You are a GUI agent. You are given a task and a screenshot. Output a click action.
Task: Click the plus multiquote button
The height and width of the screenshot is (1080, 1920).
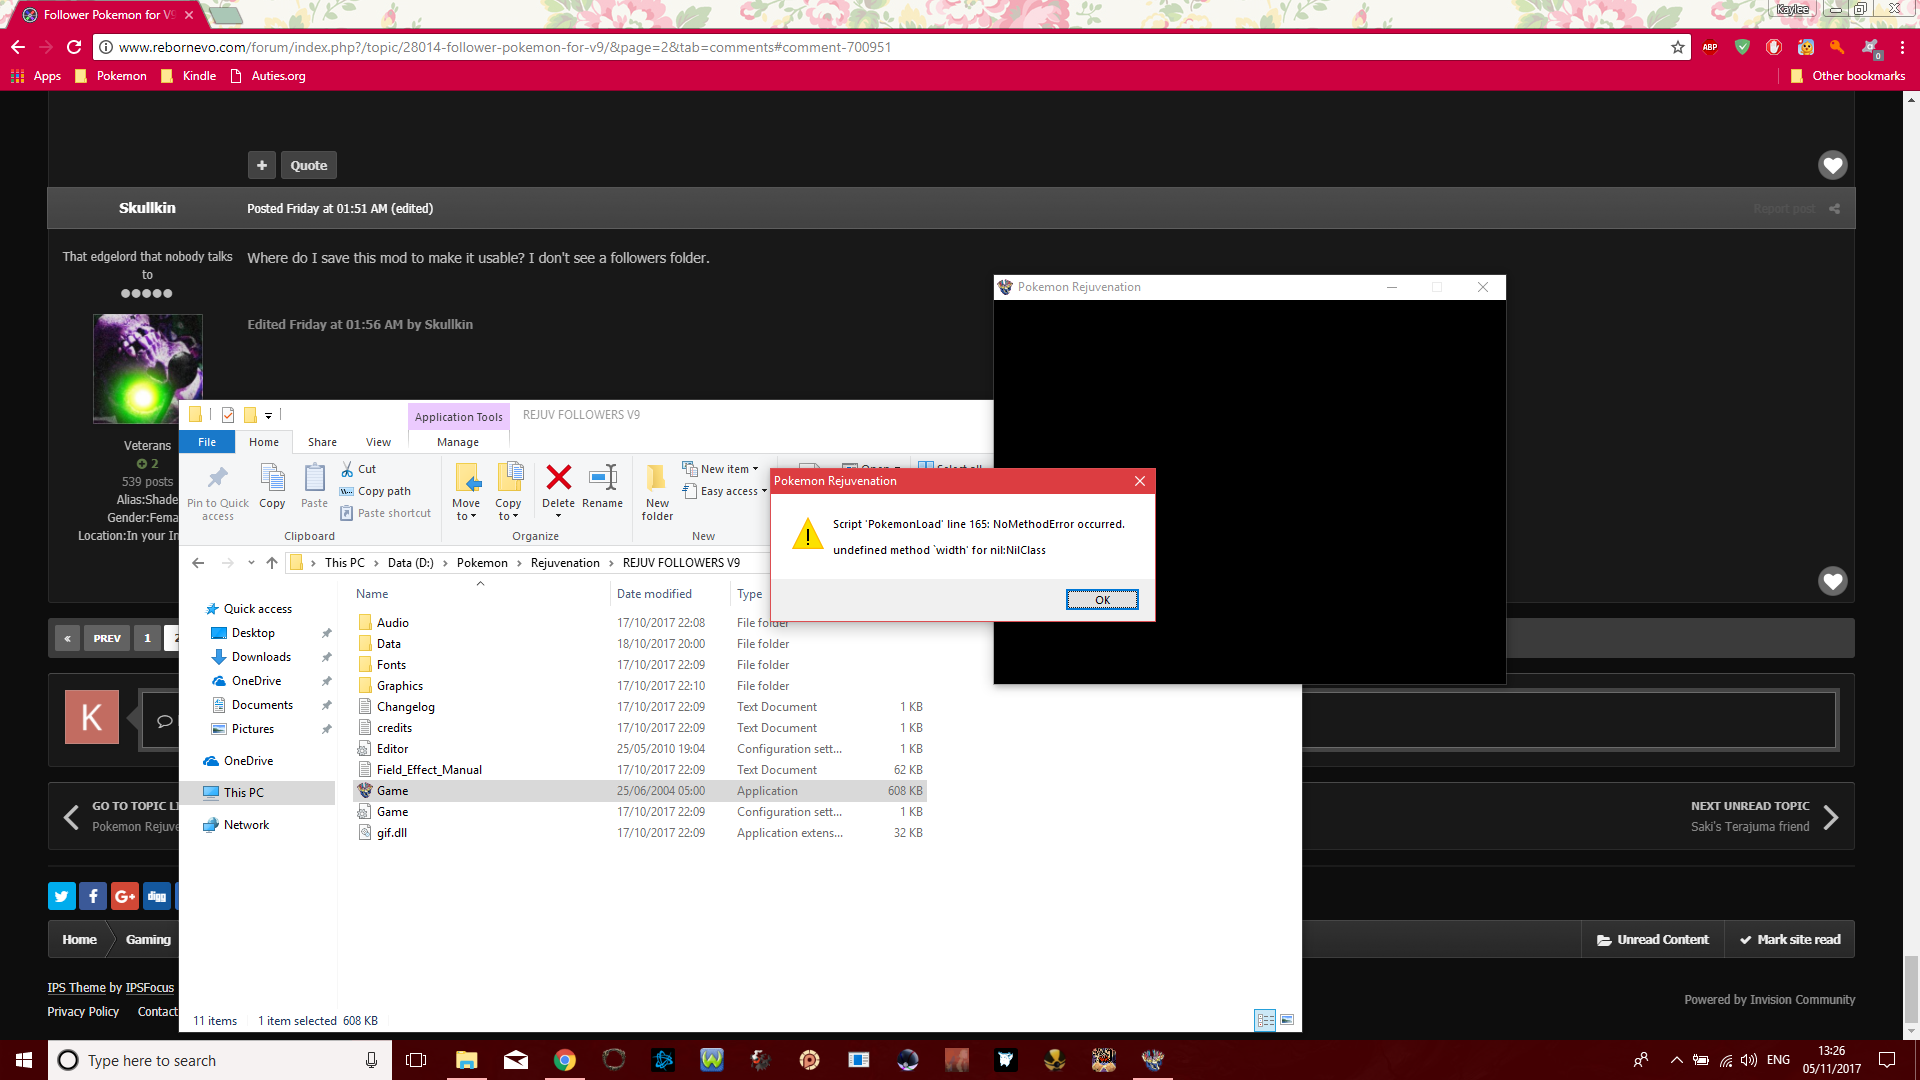[x=262, y=165]
